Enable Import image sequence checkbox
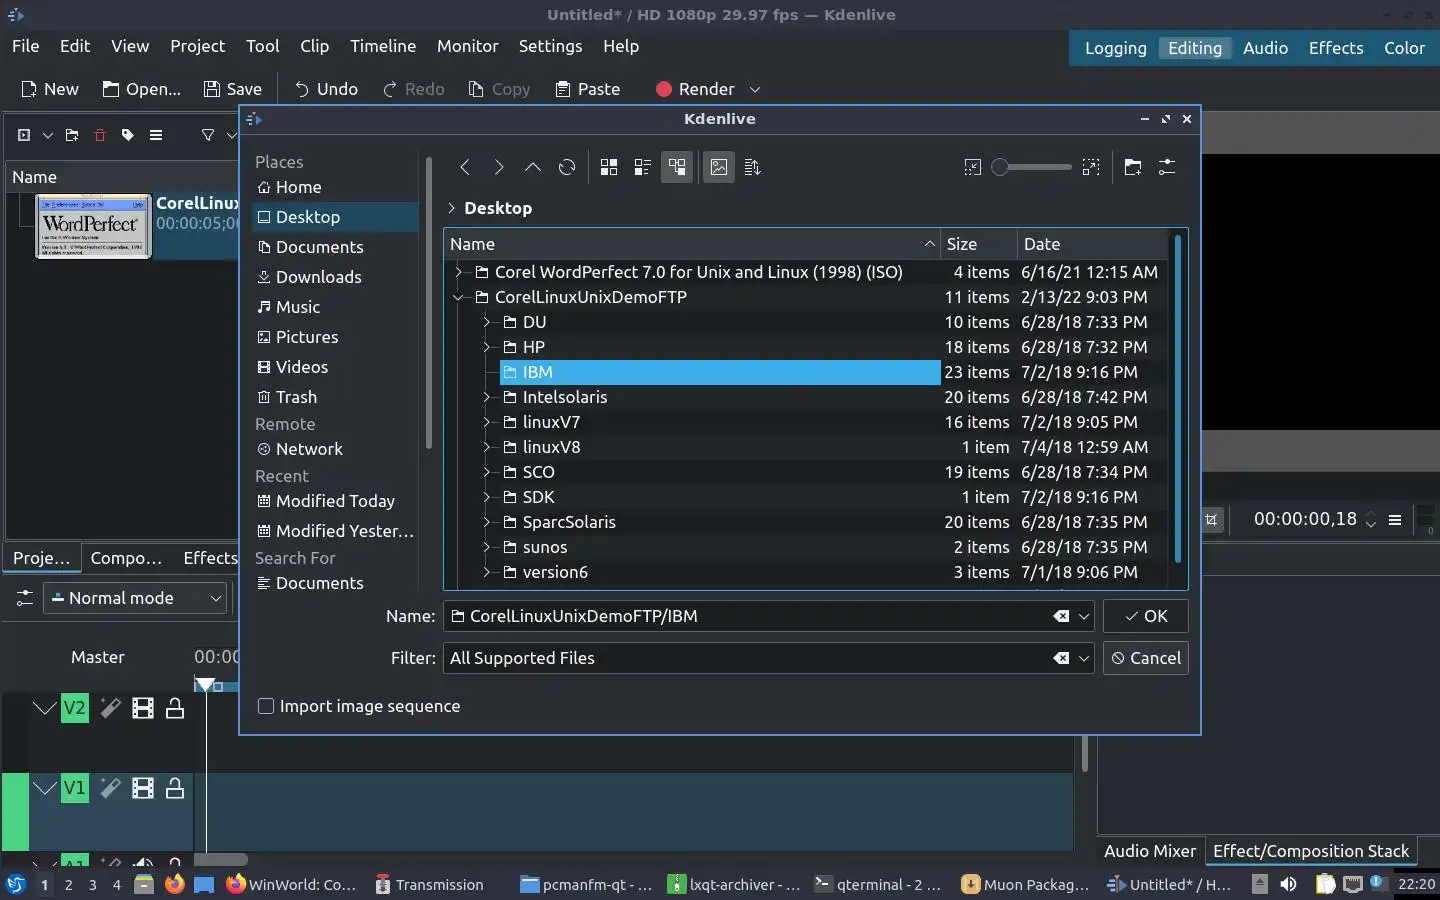Image resolution: width=1440 pixels, height=900 pixels. coord(266,706)
